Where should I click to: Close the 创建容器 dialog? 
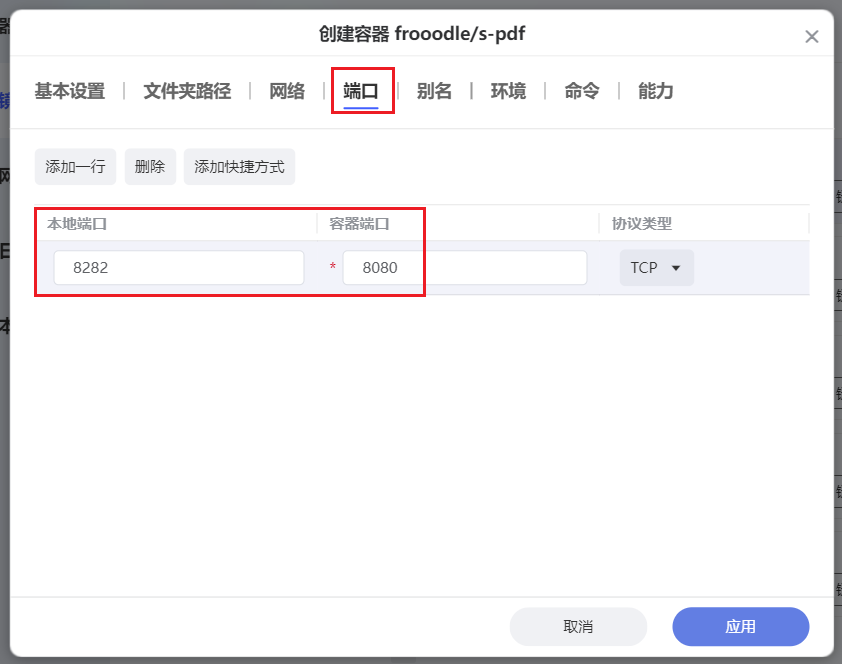(812, 37)
